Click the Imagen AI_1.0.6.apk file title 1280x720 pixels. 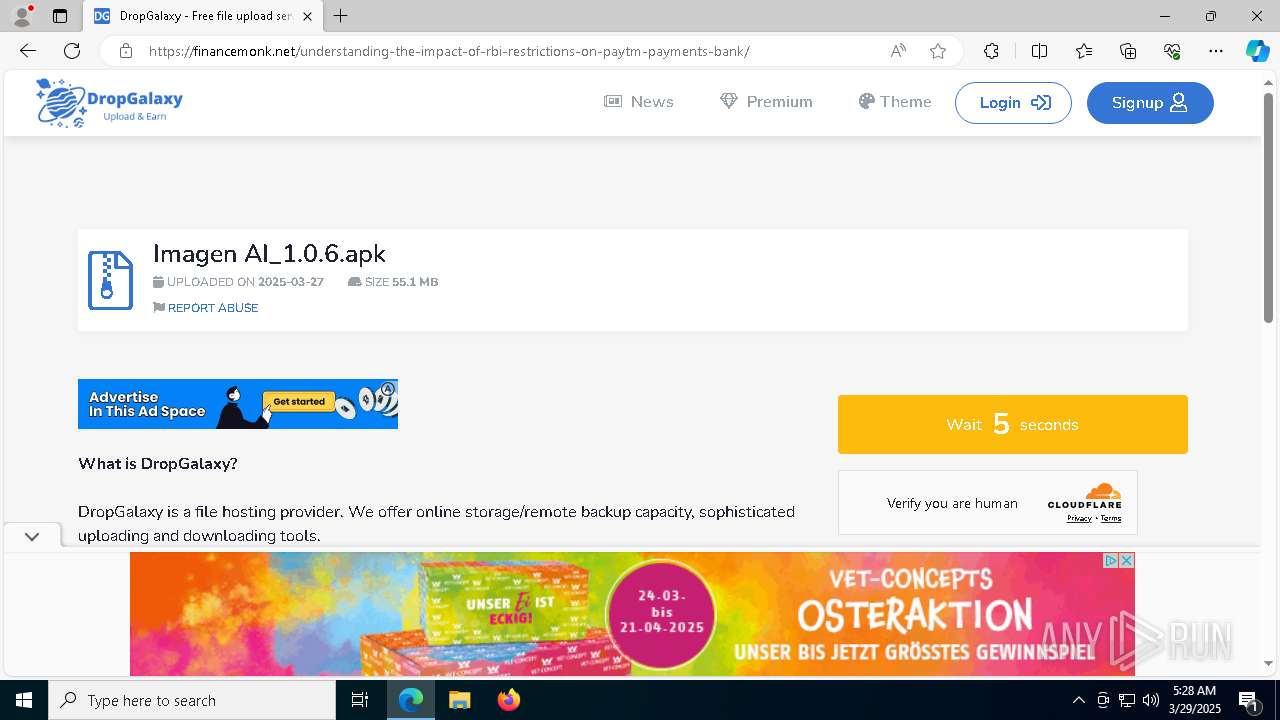click(x=269, y=253)
